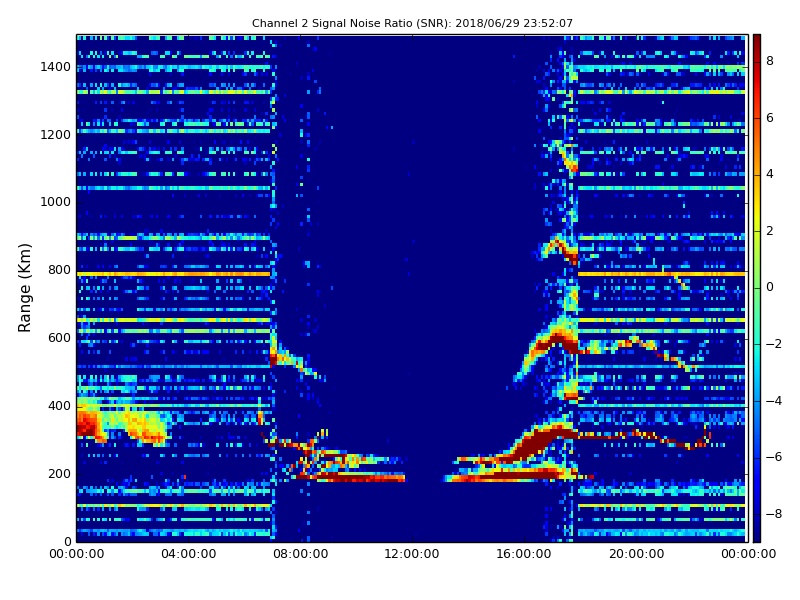Click the 1400 range tick label
This screenshot has height=600, width=800.
(x=55, y=67)
